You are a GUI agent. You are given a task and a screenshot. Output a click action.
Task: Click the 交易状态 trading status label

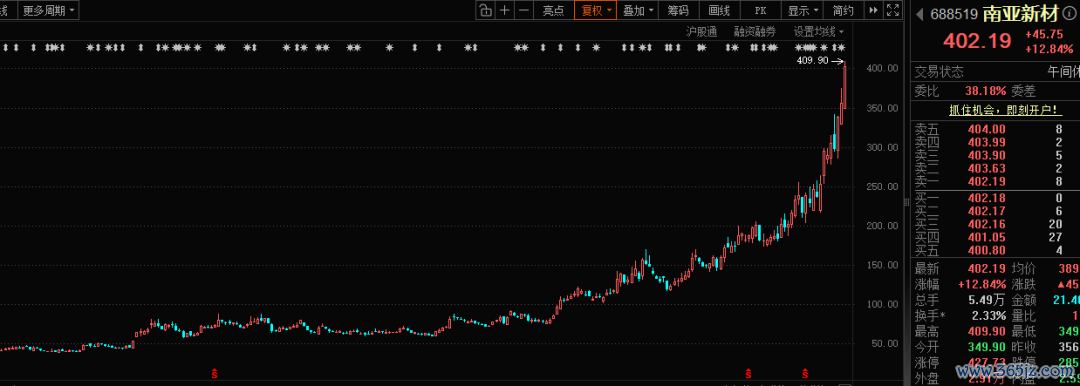pyautogui.click(x=939, y=72)
